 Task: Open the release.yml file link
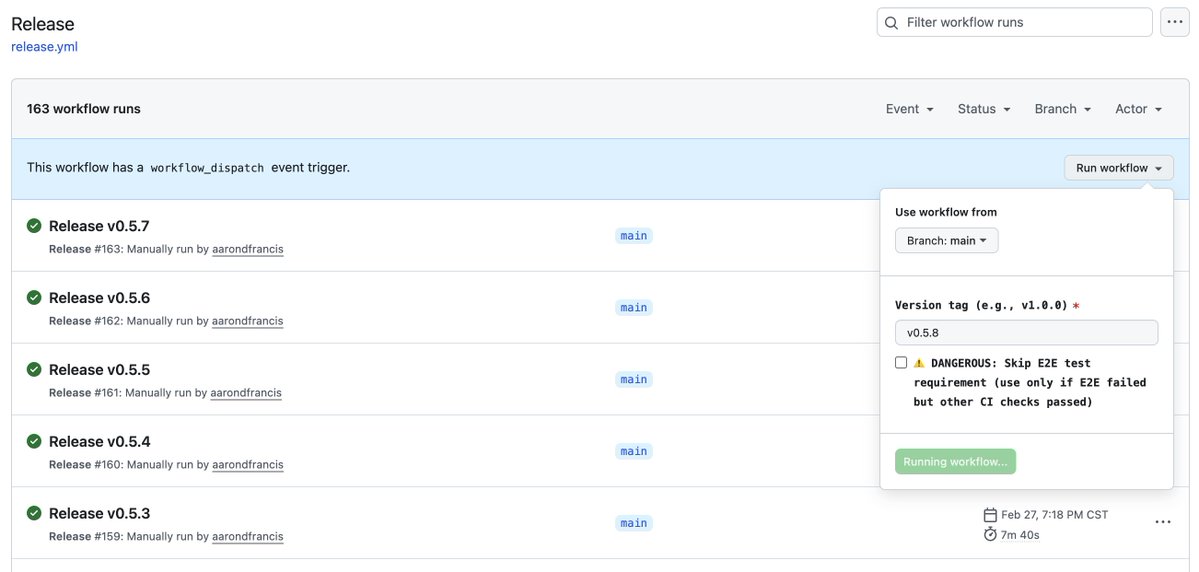(44, 47)
